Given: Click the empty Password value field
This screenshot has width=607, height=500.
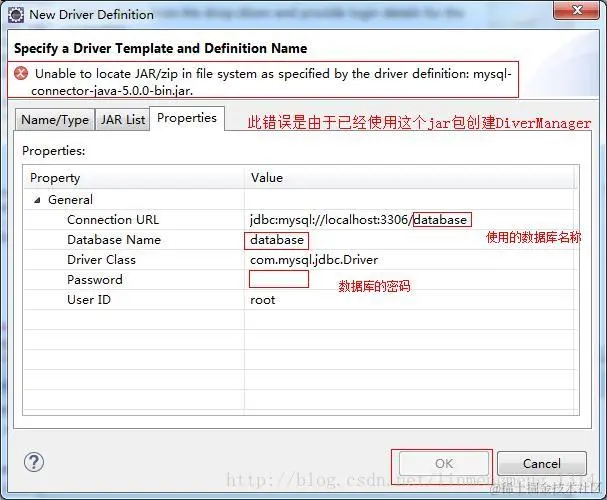Looking at the screenshot, I should pos(410,279).
